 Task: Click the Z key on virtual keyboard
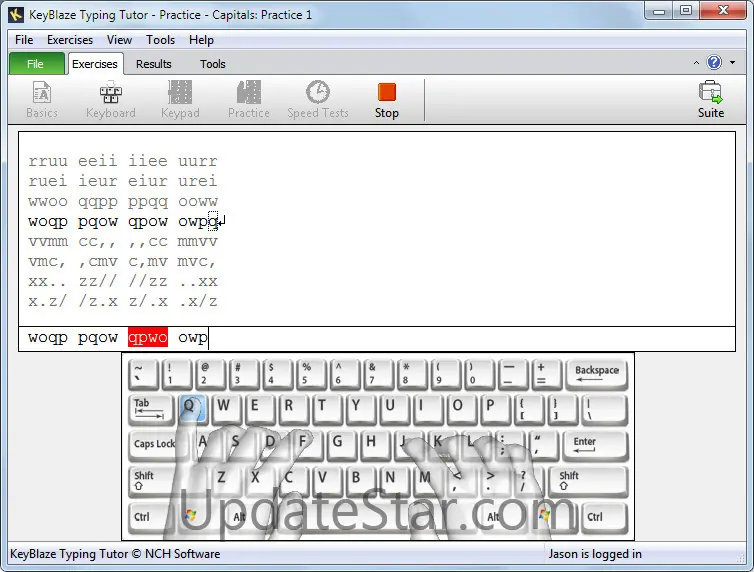click(x=225, y=480)
